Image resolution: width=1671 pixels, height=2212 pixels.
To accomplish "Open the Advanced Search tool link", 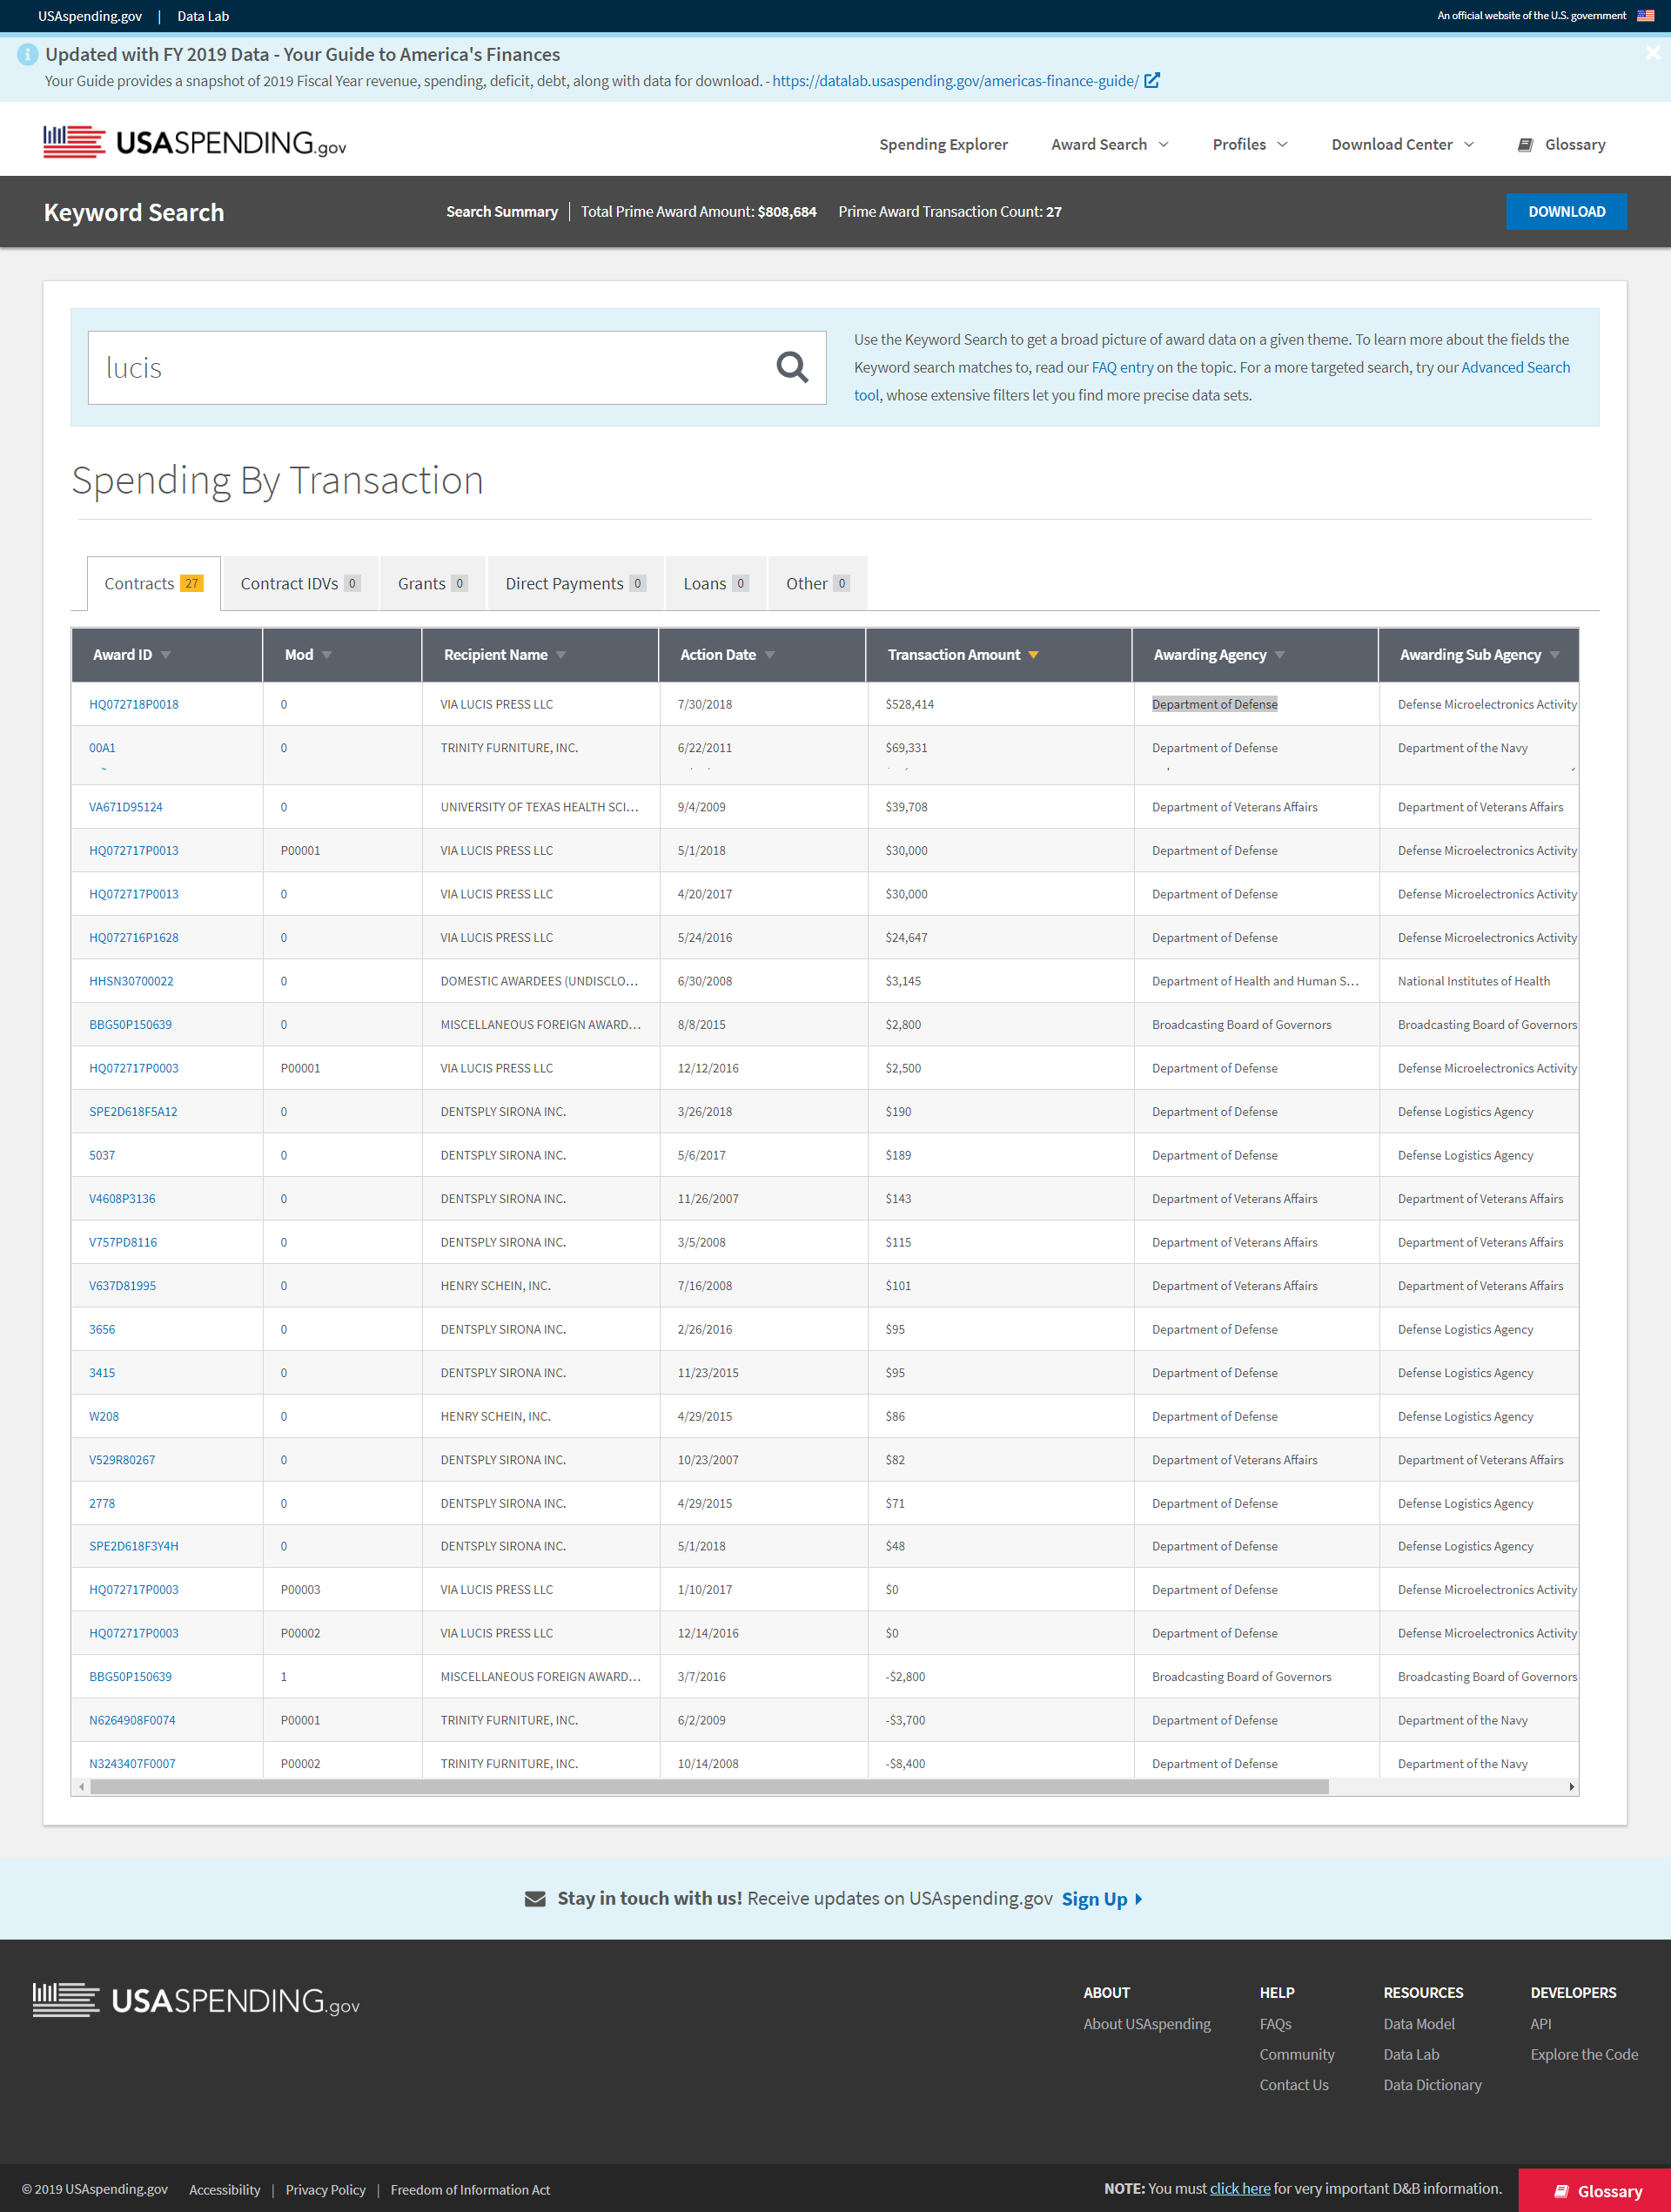I will [x=1515, y=367].
